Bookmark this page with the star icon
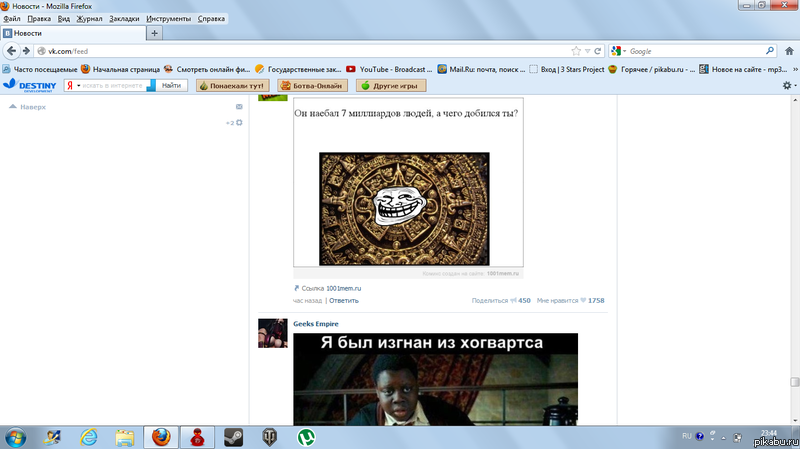800x449 pixels. pos(576,51)
